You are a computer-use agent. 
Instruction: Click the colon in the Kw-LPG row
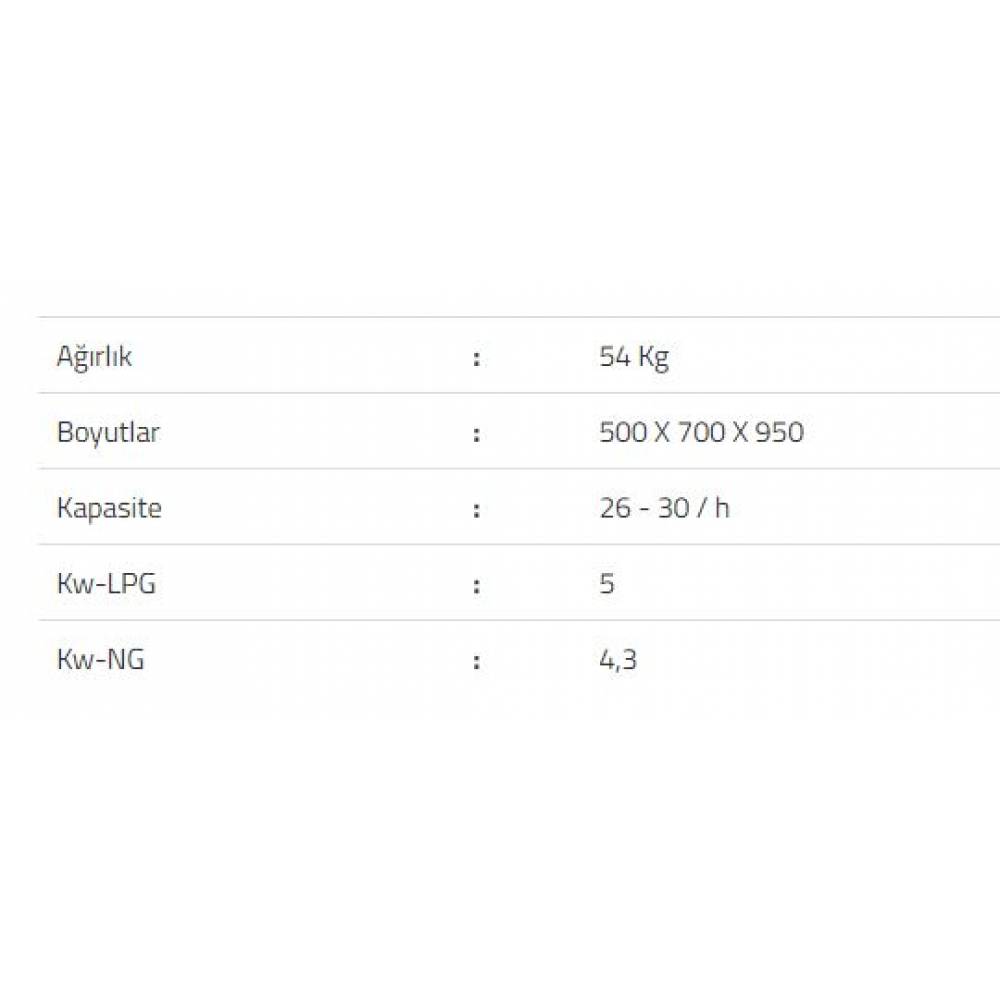pos(477,585)
